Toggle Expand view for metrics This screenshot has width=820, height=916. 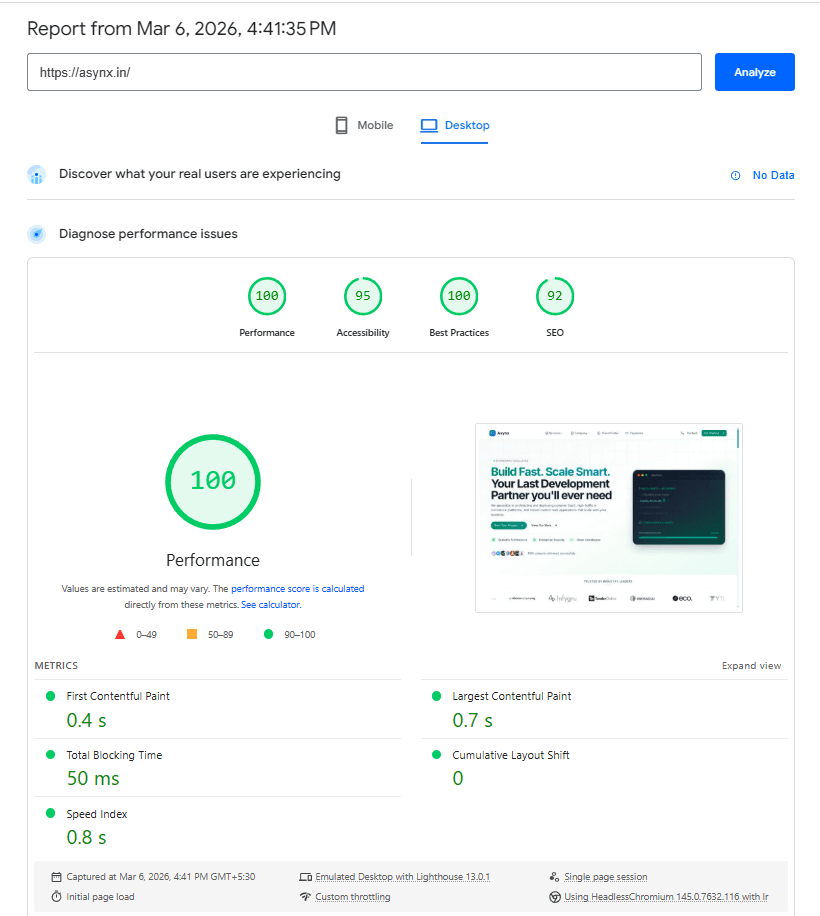751,665
